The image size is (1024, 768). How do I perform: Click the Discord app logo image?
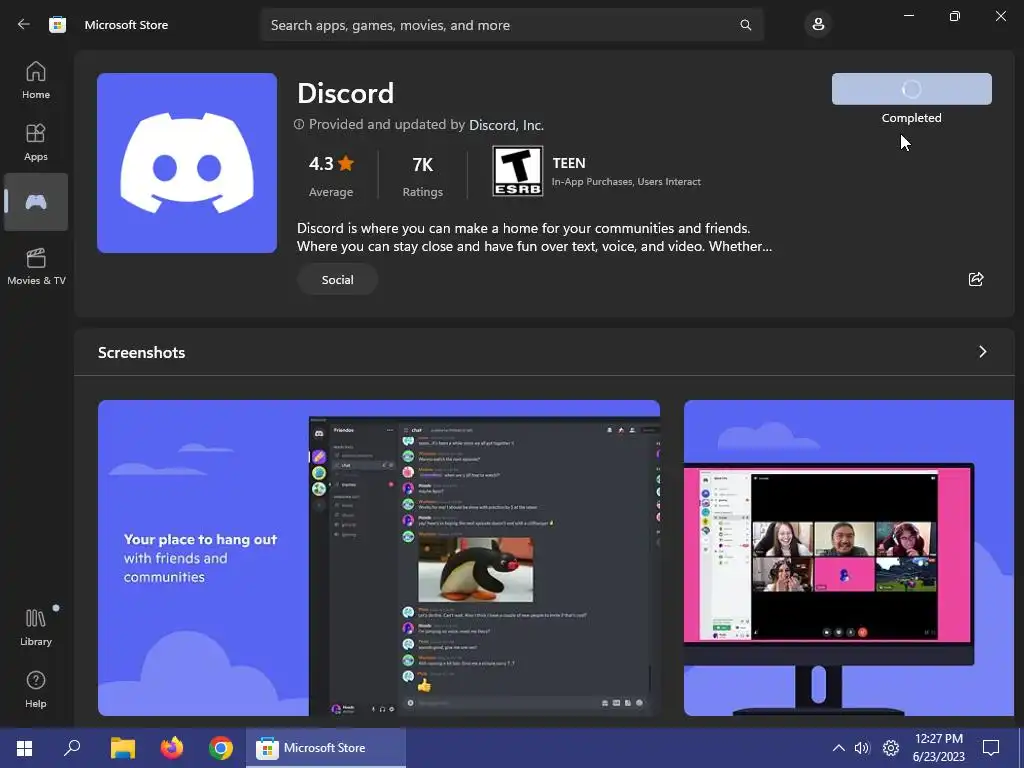pos(187,163)
